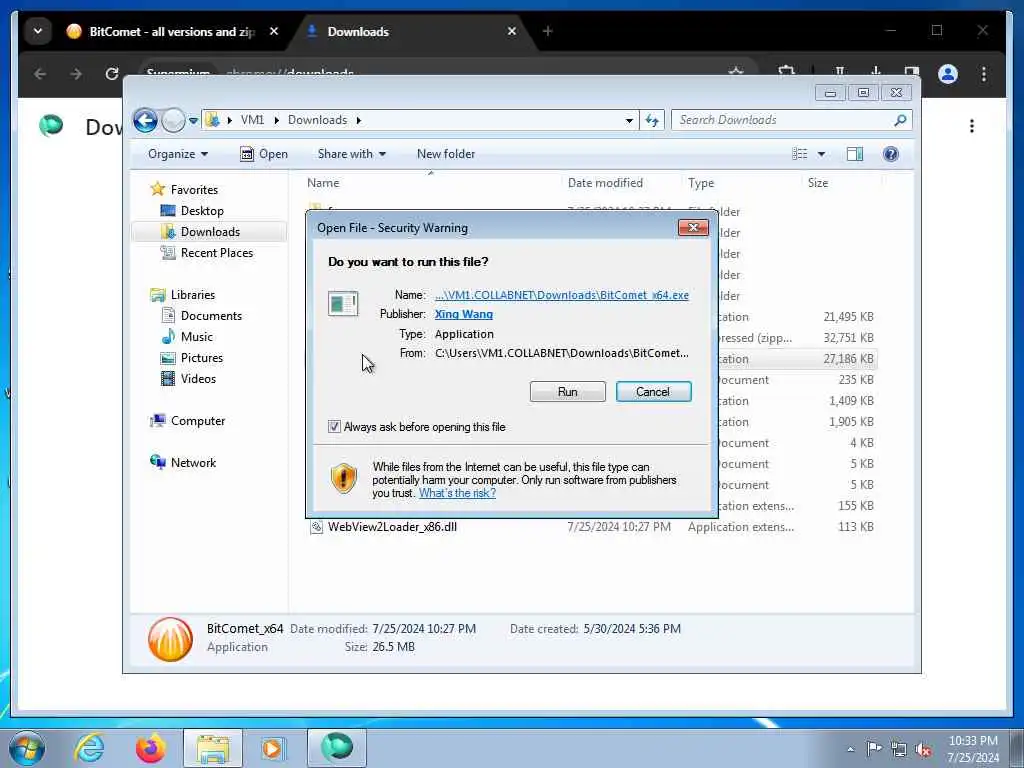
Task: Click the Explorer forward navigation arrow
Action: [x=173, y=120]
